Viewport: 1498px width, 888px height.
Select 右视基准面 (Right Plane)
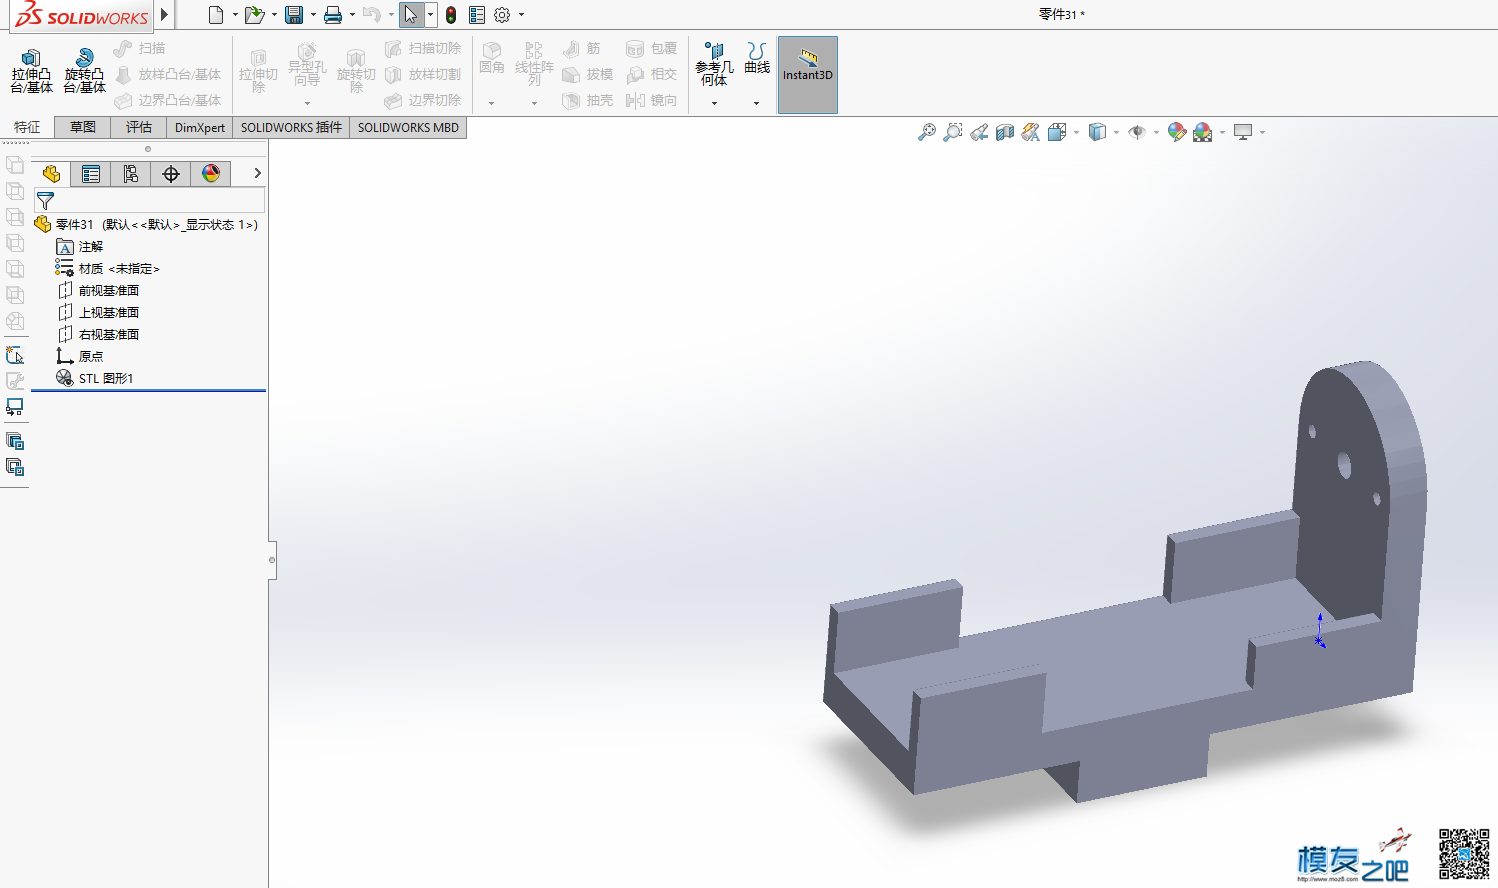(98, 335)
